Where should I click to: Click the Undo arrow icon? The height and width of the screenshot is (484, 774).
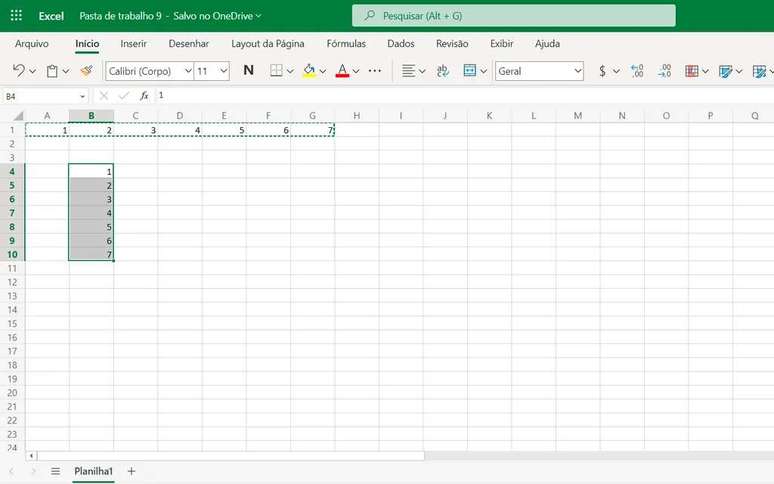coord(18,71)
